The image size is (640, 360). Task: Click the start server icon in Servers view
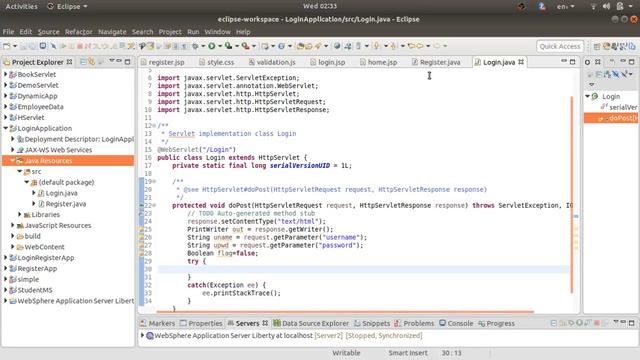[x=579, y=323]
